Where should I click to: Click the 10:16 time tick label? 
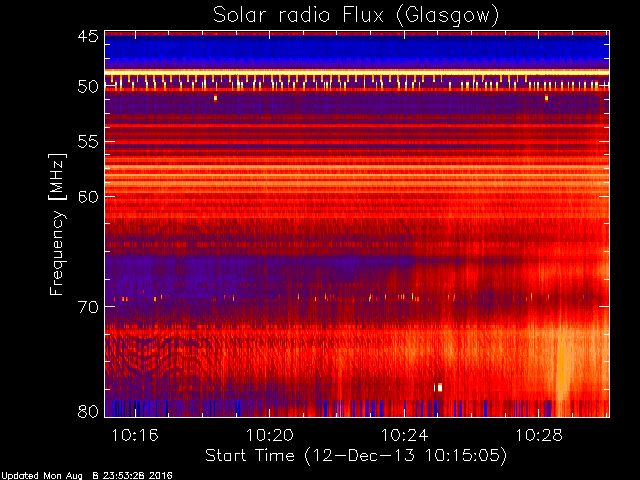tap(135, 435)
